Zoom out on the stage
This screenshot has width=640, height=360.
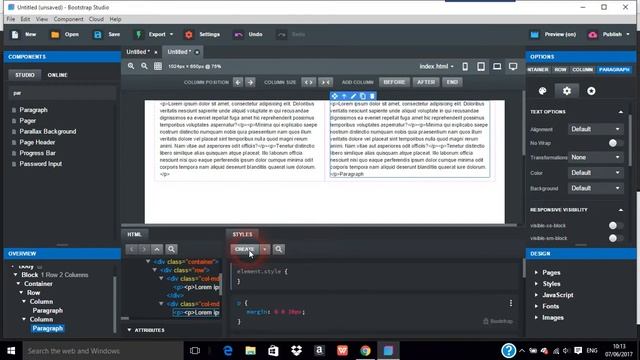tap(144, 66)
